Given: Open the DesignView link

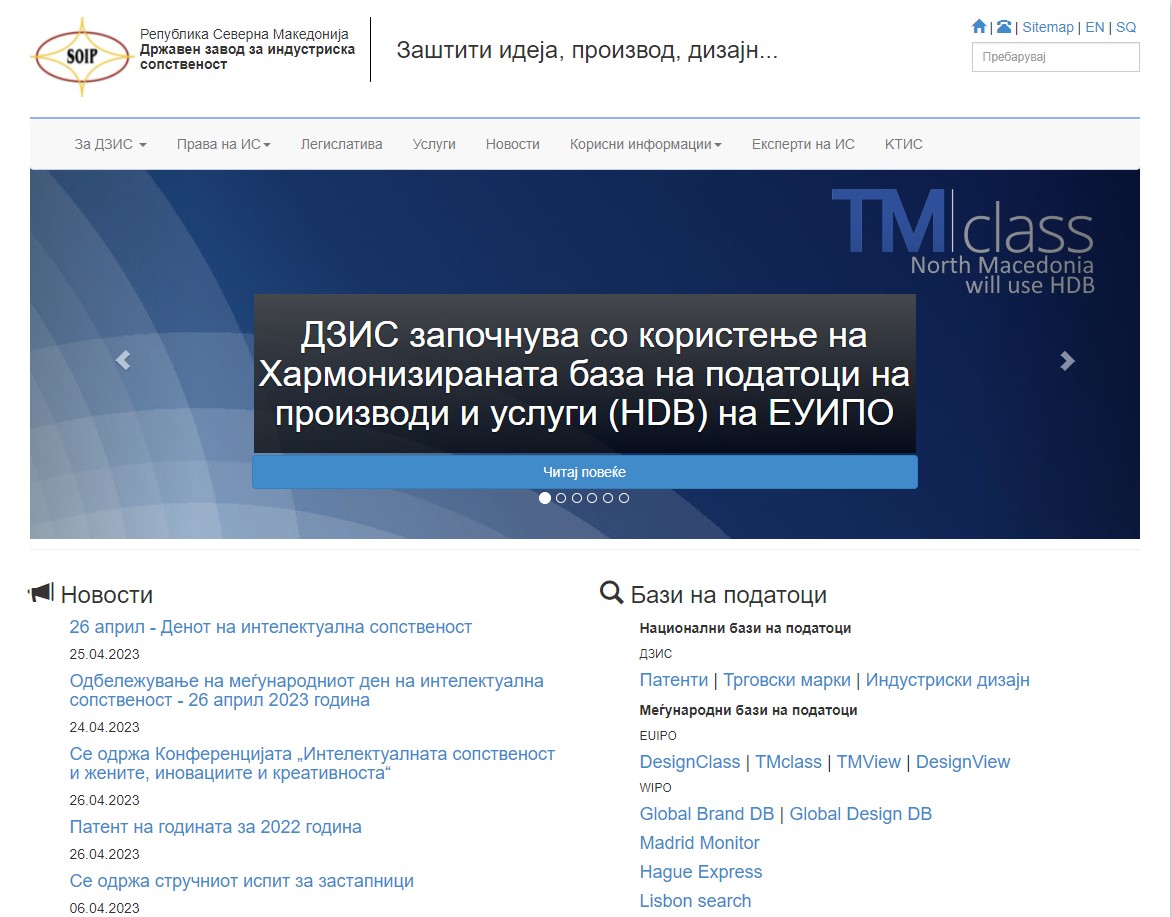Looking at the screenshot, I should 963,762.
